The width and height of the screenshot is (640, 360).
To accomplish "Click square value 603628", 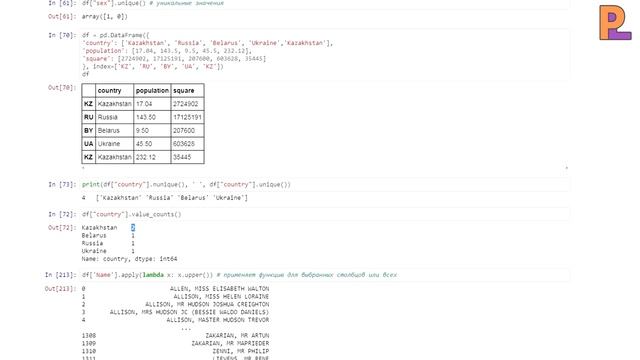I will pyautogui.click(x=187, y=144).
